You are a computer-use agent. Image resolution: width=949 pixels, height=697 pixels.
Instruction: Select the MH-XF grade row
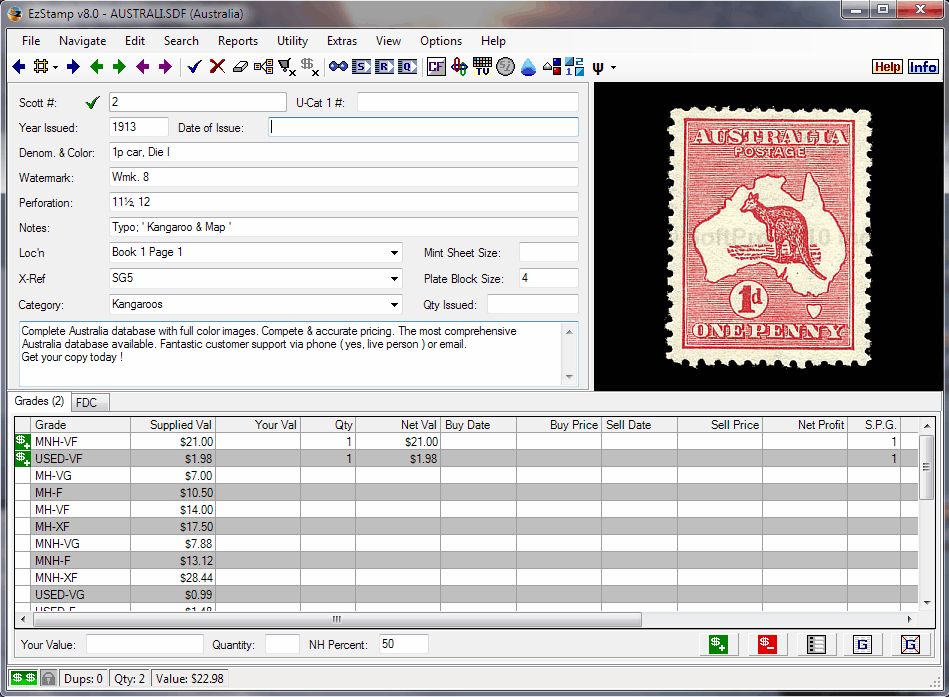(x=466, y=526)
